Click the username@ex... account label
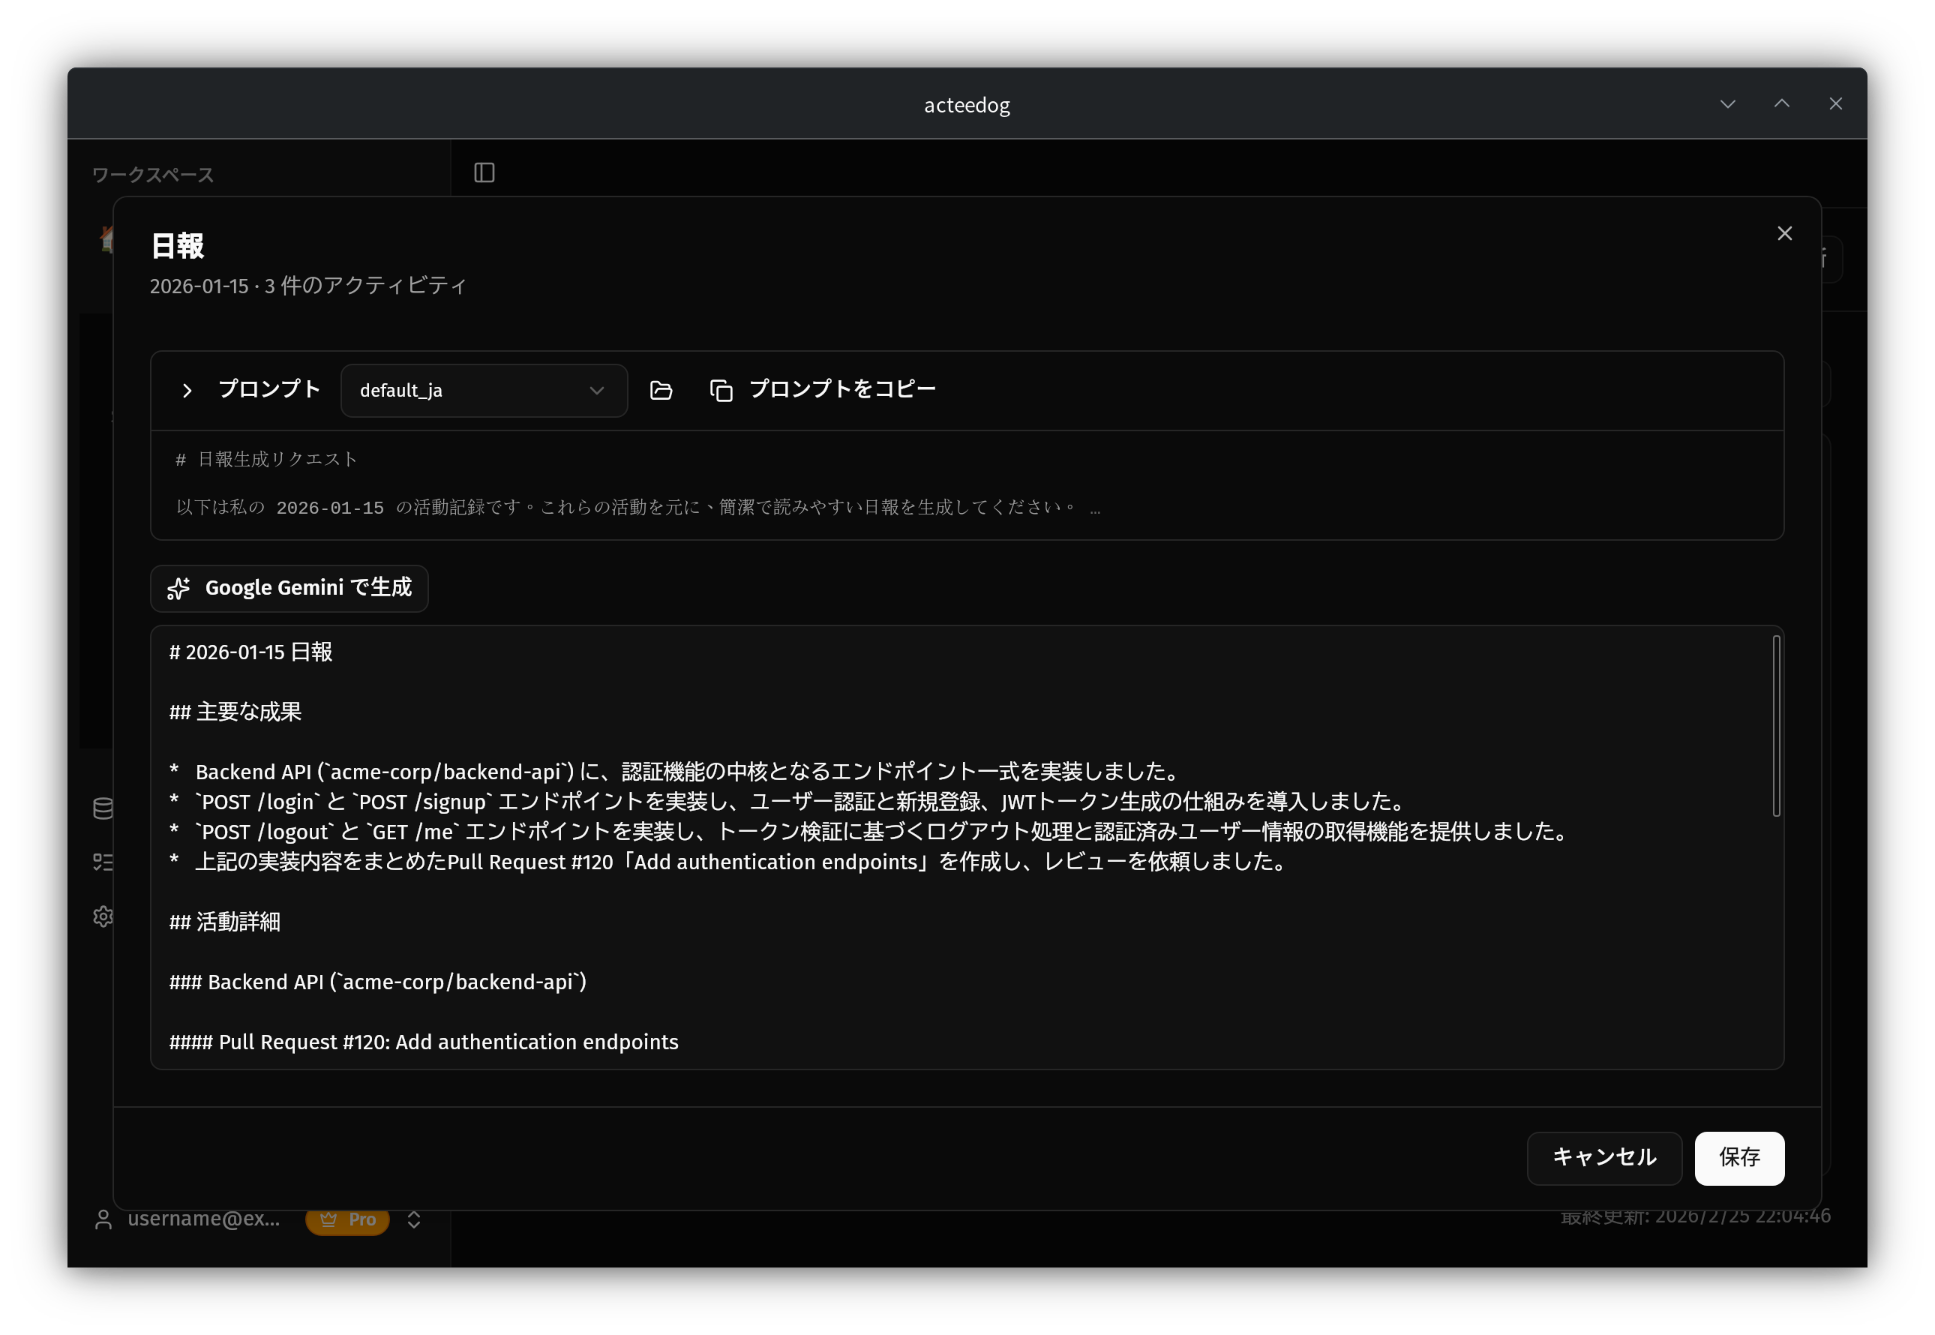This screenshot has height=1335, width=1935. [x=204, y=1219]
